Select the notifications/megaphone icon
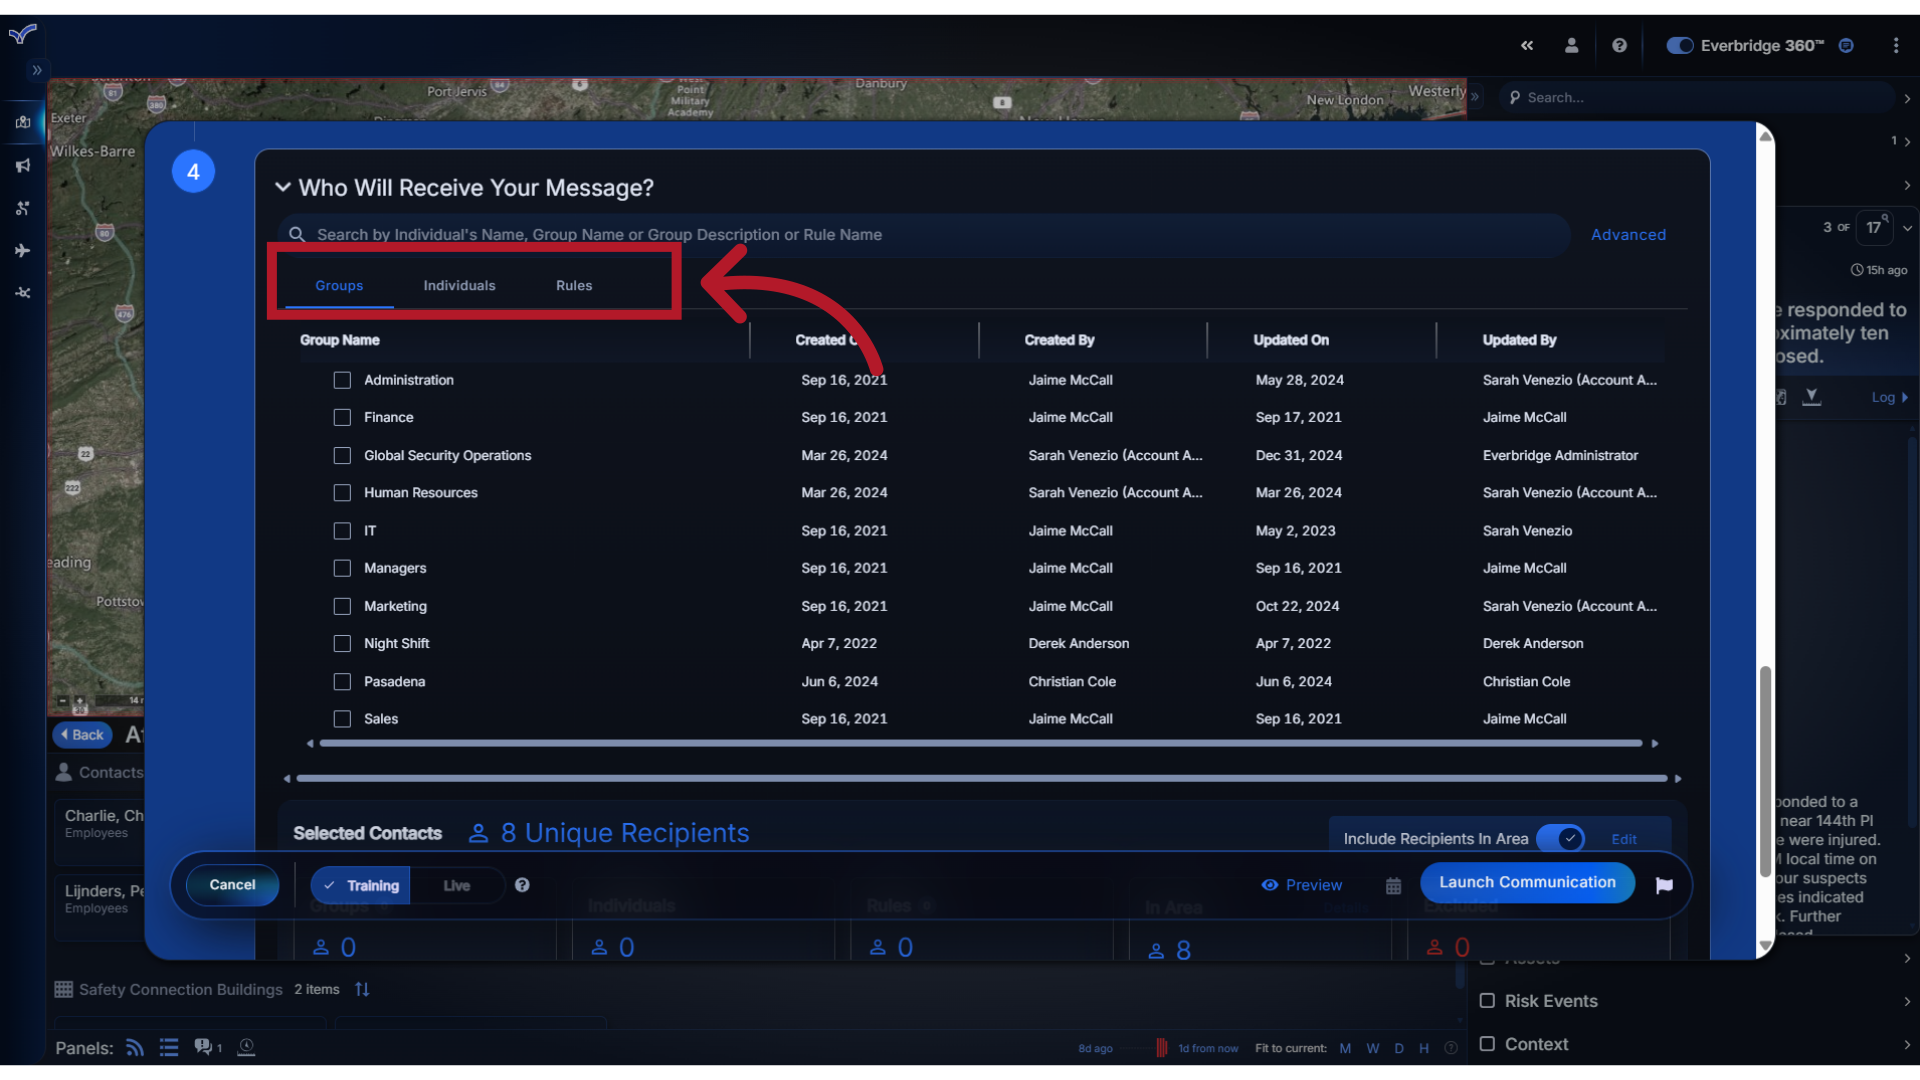 point(22,164)
